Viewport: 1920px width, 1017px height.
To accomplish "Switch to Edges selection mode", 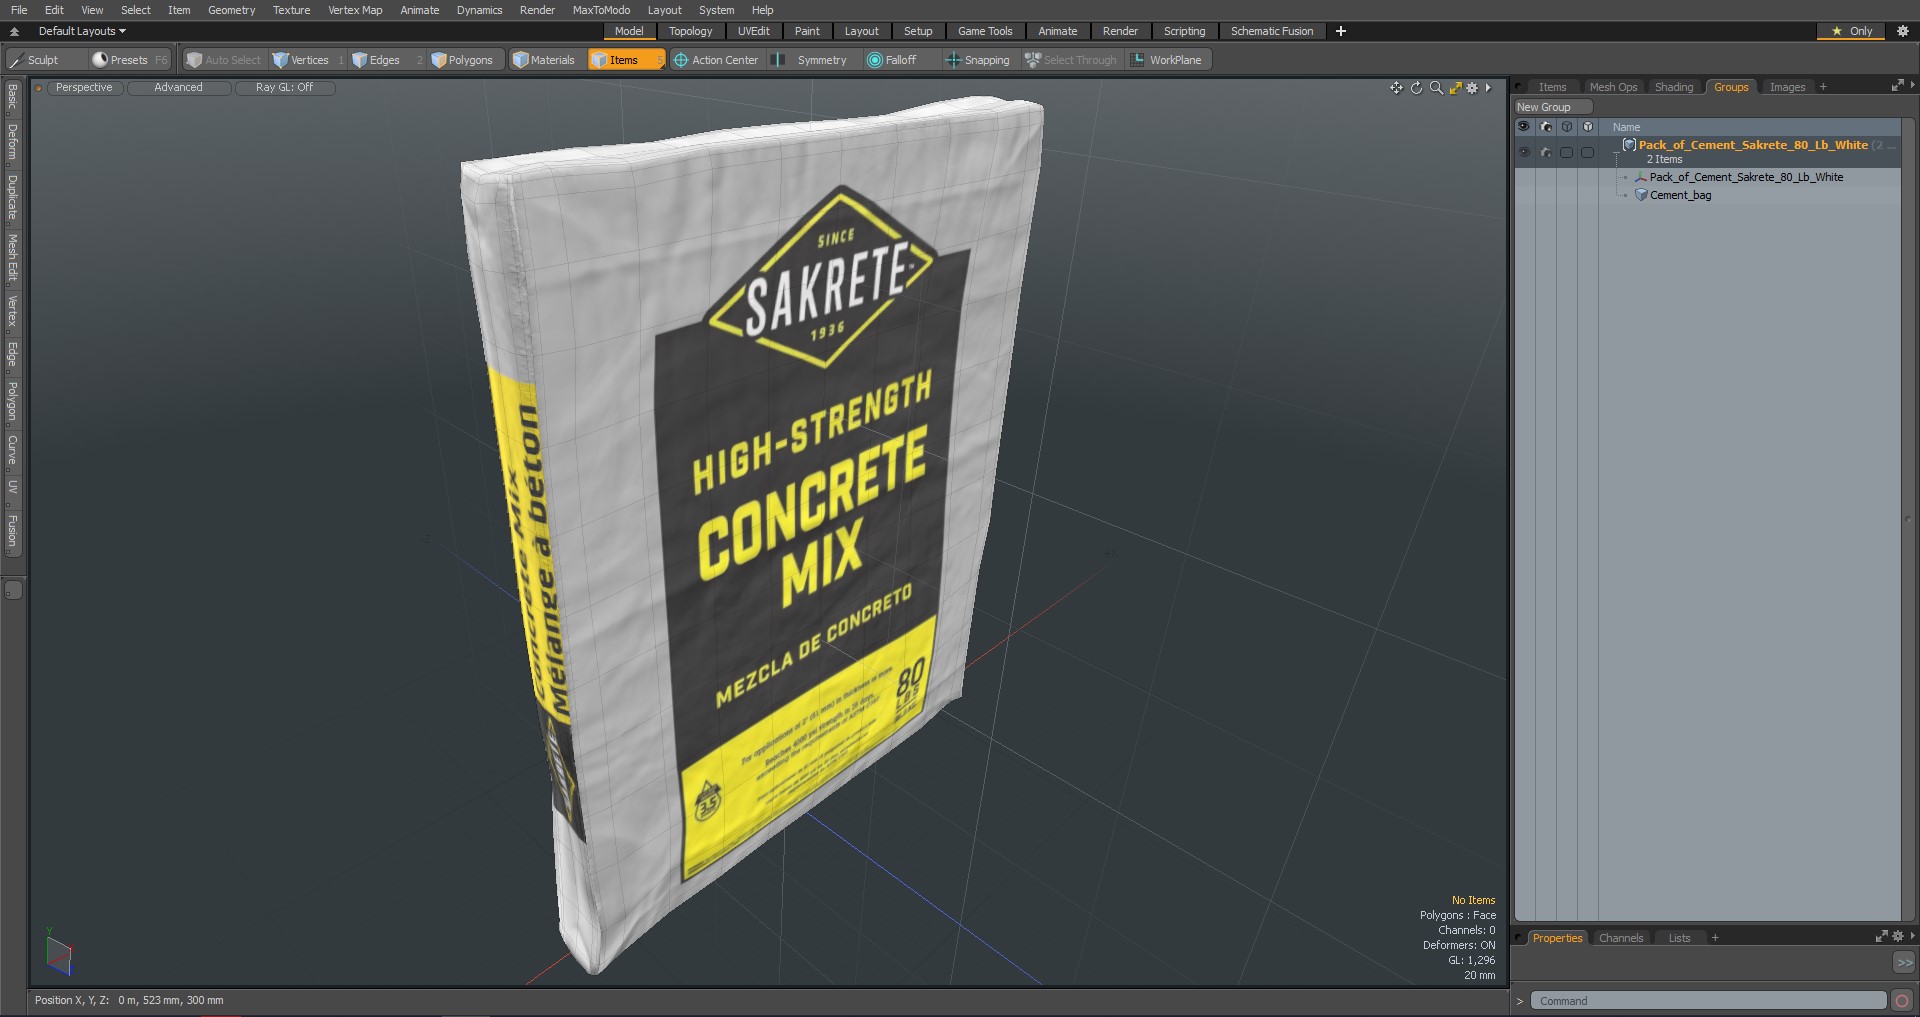I will [386, 60].
